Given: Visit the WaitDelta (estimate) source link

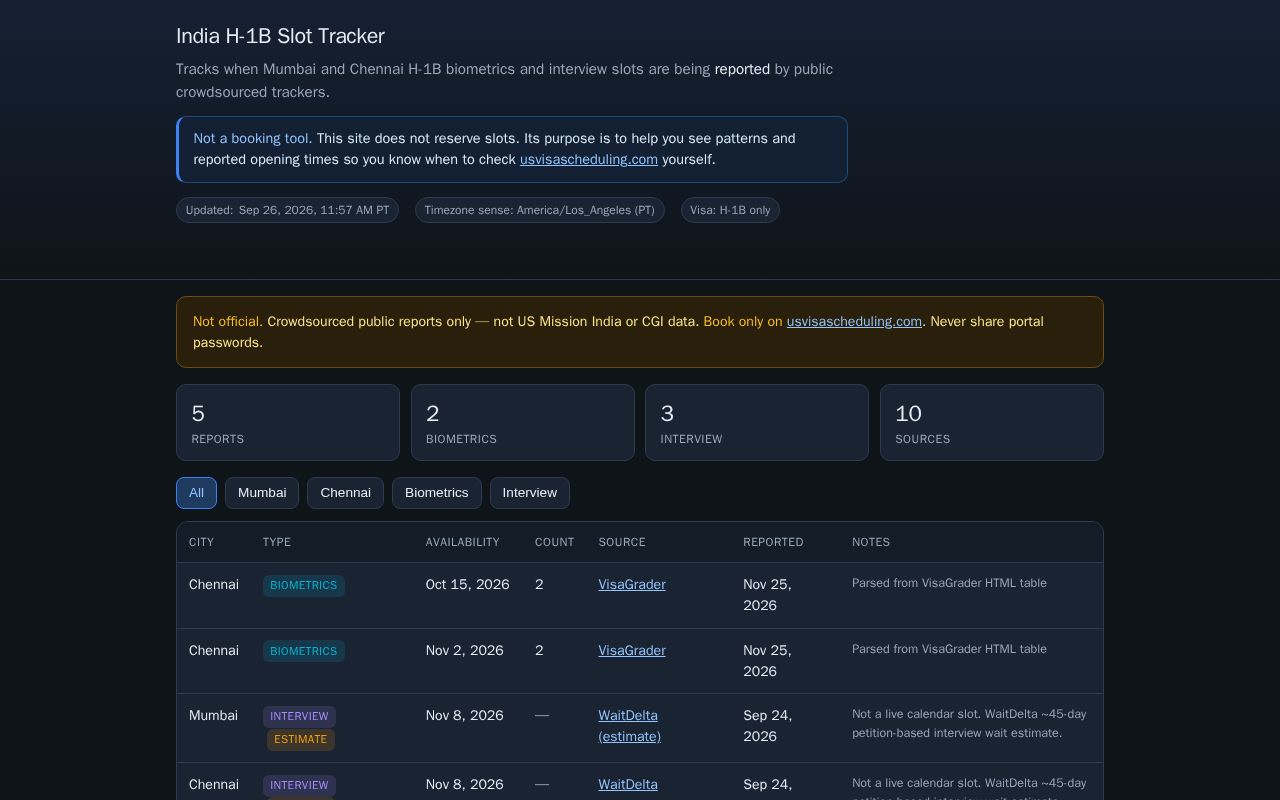Looking at the screenshot, I should (630, 726).
